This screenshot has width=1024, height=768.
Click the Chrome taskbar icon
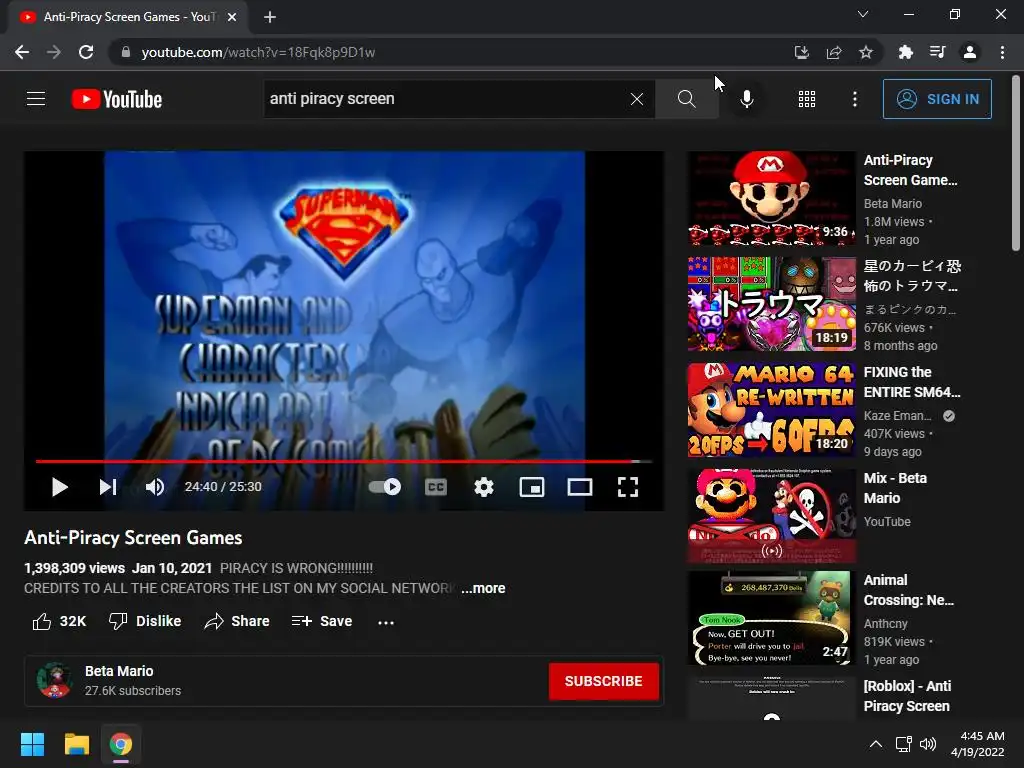pyautogui.click(x=121, y=744)
